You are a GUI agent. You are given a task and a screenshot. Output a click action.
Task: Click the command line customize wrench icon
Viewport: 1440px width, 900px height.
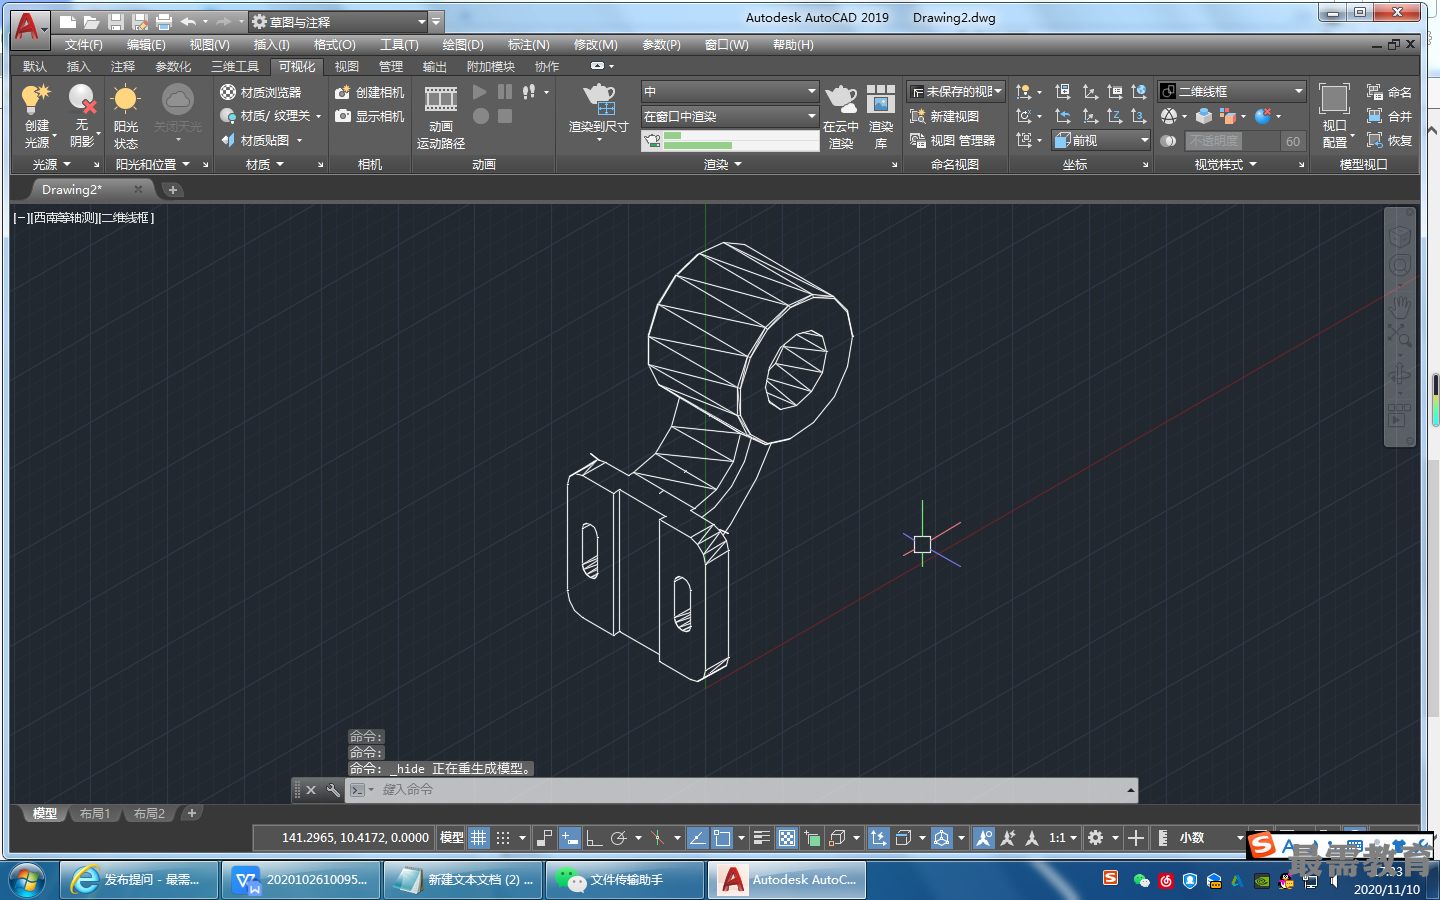[333, 790]
